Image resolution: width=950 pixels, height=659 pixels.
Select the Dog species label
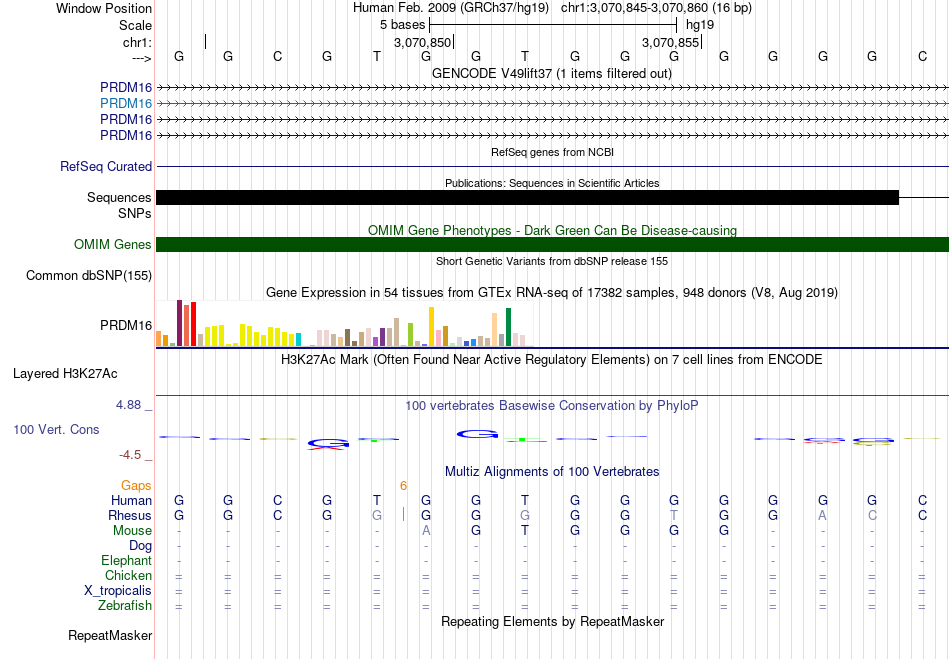click(x=140, y=546)
